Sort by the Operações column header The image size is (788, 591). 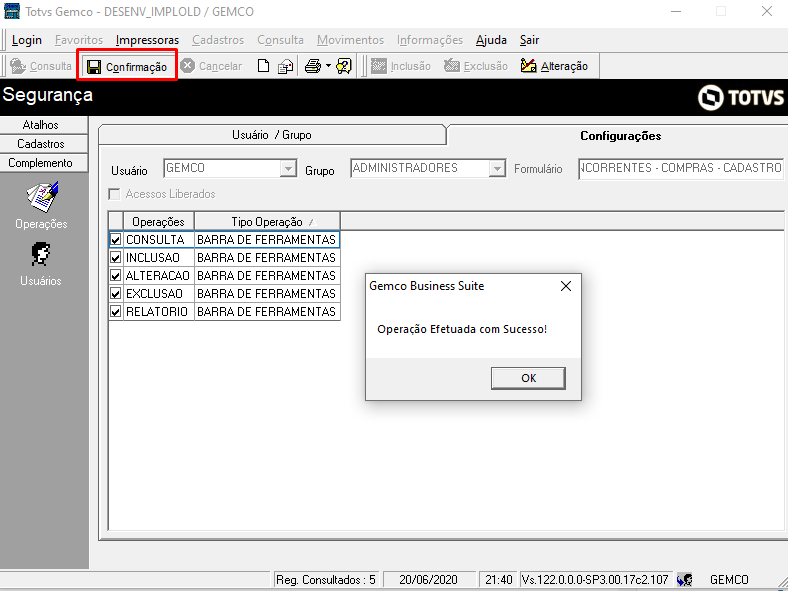coord(158,222)
